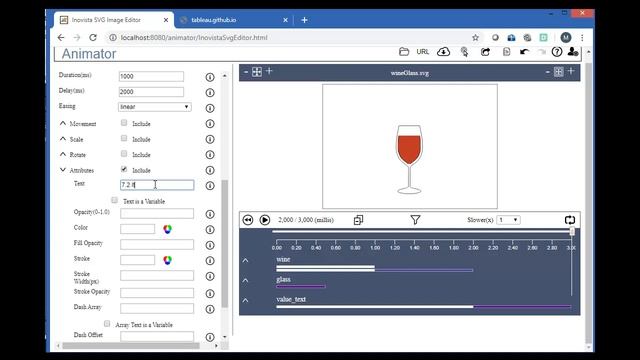
Task: Collapse the Attributes section
Action: [x=63, y=170]
